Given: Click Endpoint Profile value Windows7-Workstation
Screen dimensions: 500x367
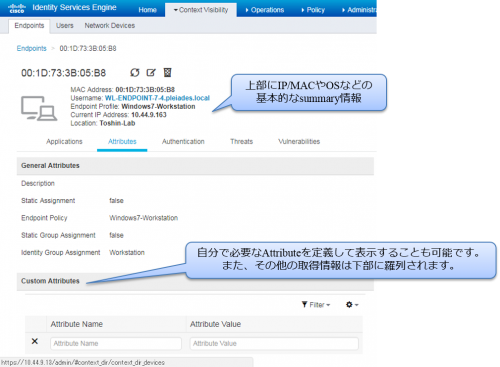Looking at the screenshot, I should click(x=158, y=107).
